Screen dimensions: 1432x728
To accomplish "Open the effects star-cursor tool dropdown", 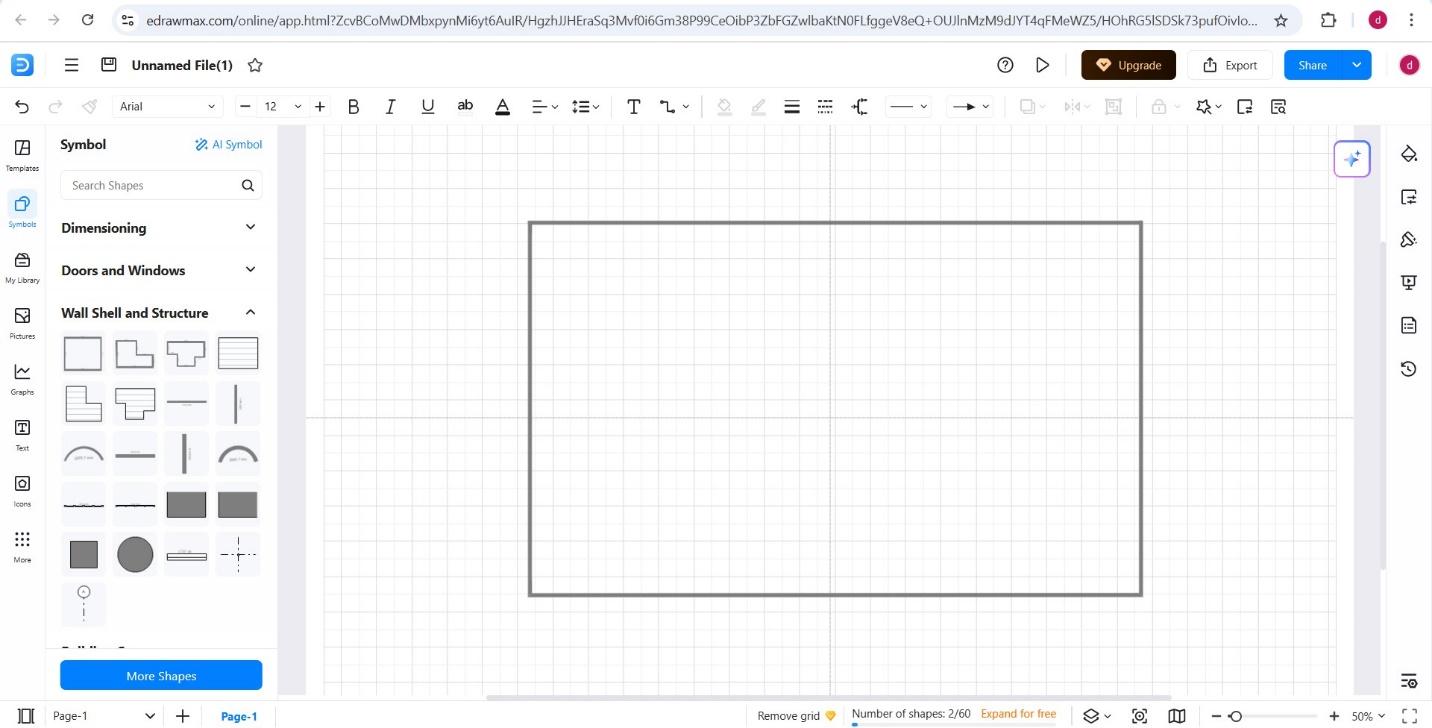I will 1208,106.
